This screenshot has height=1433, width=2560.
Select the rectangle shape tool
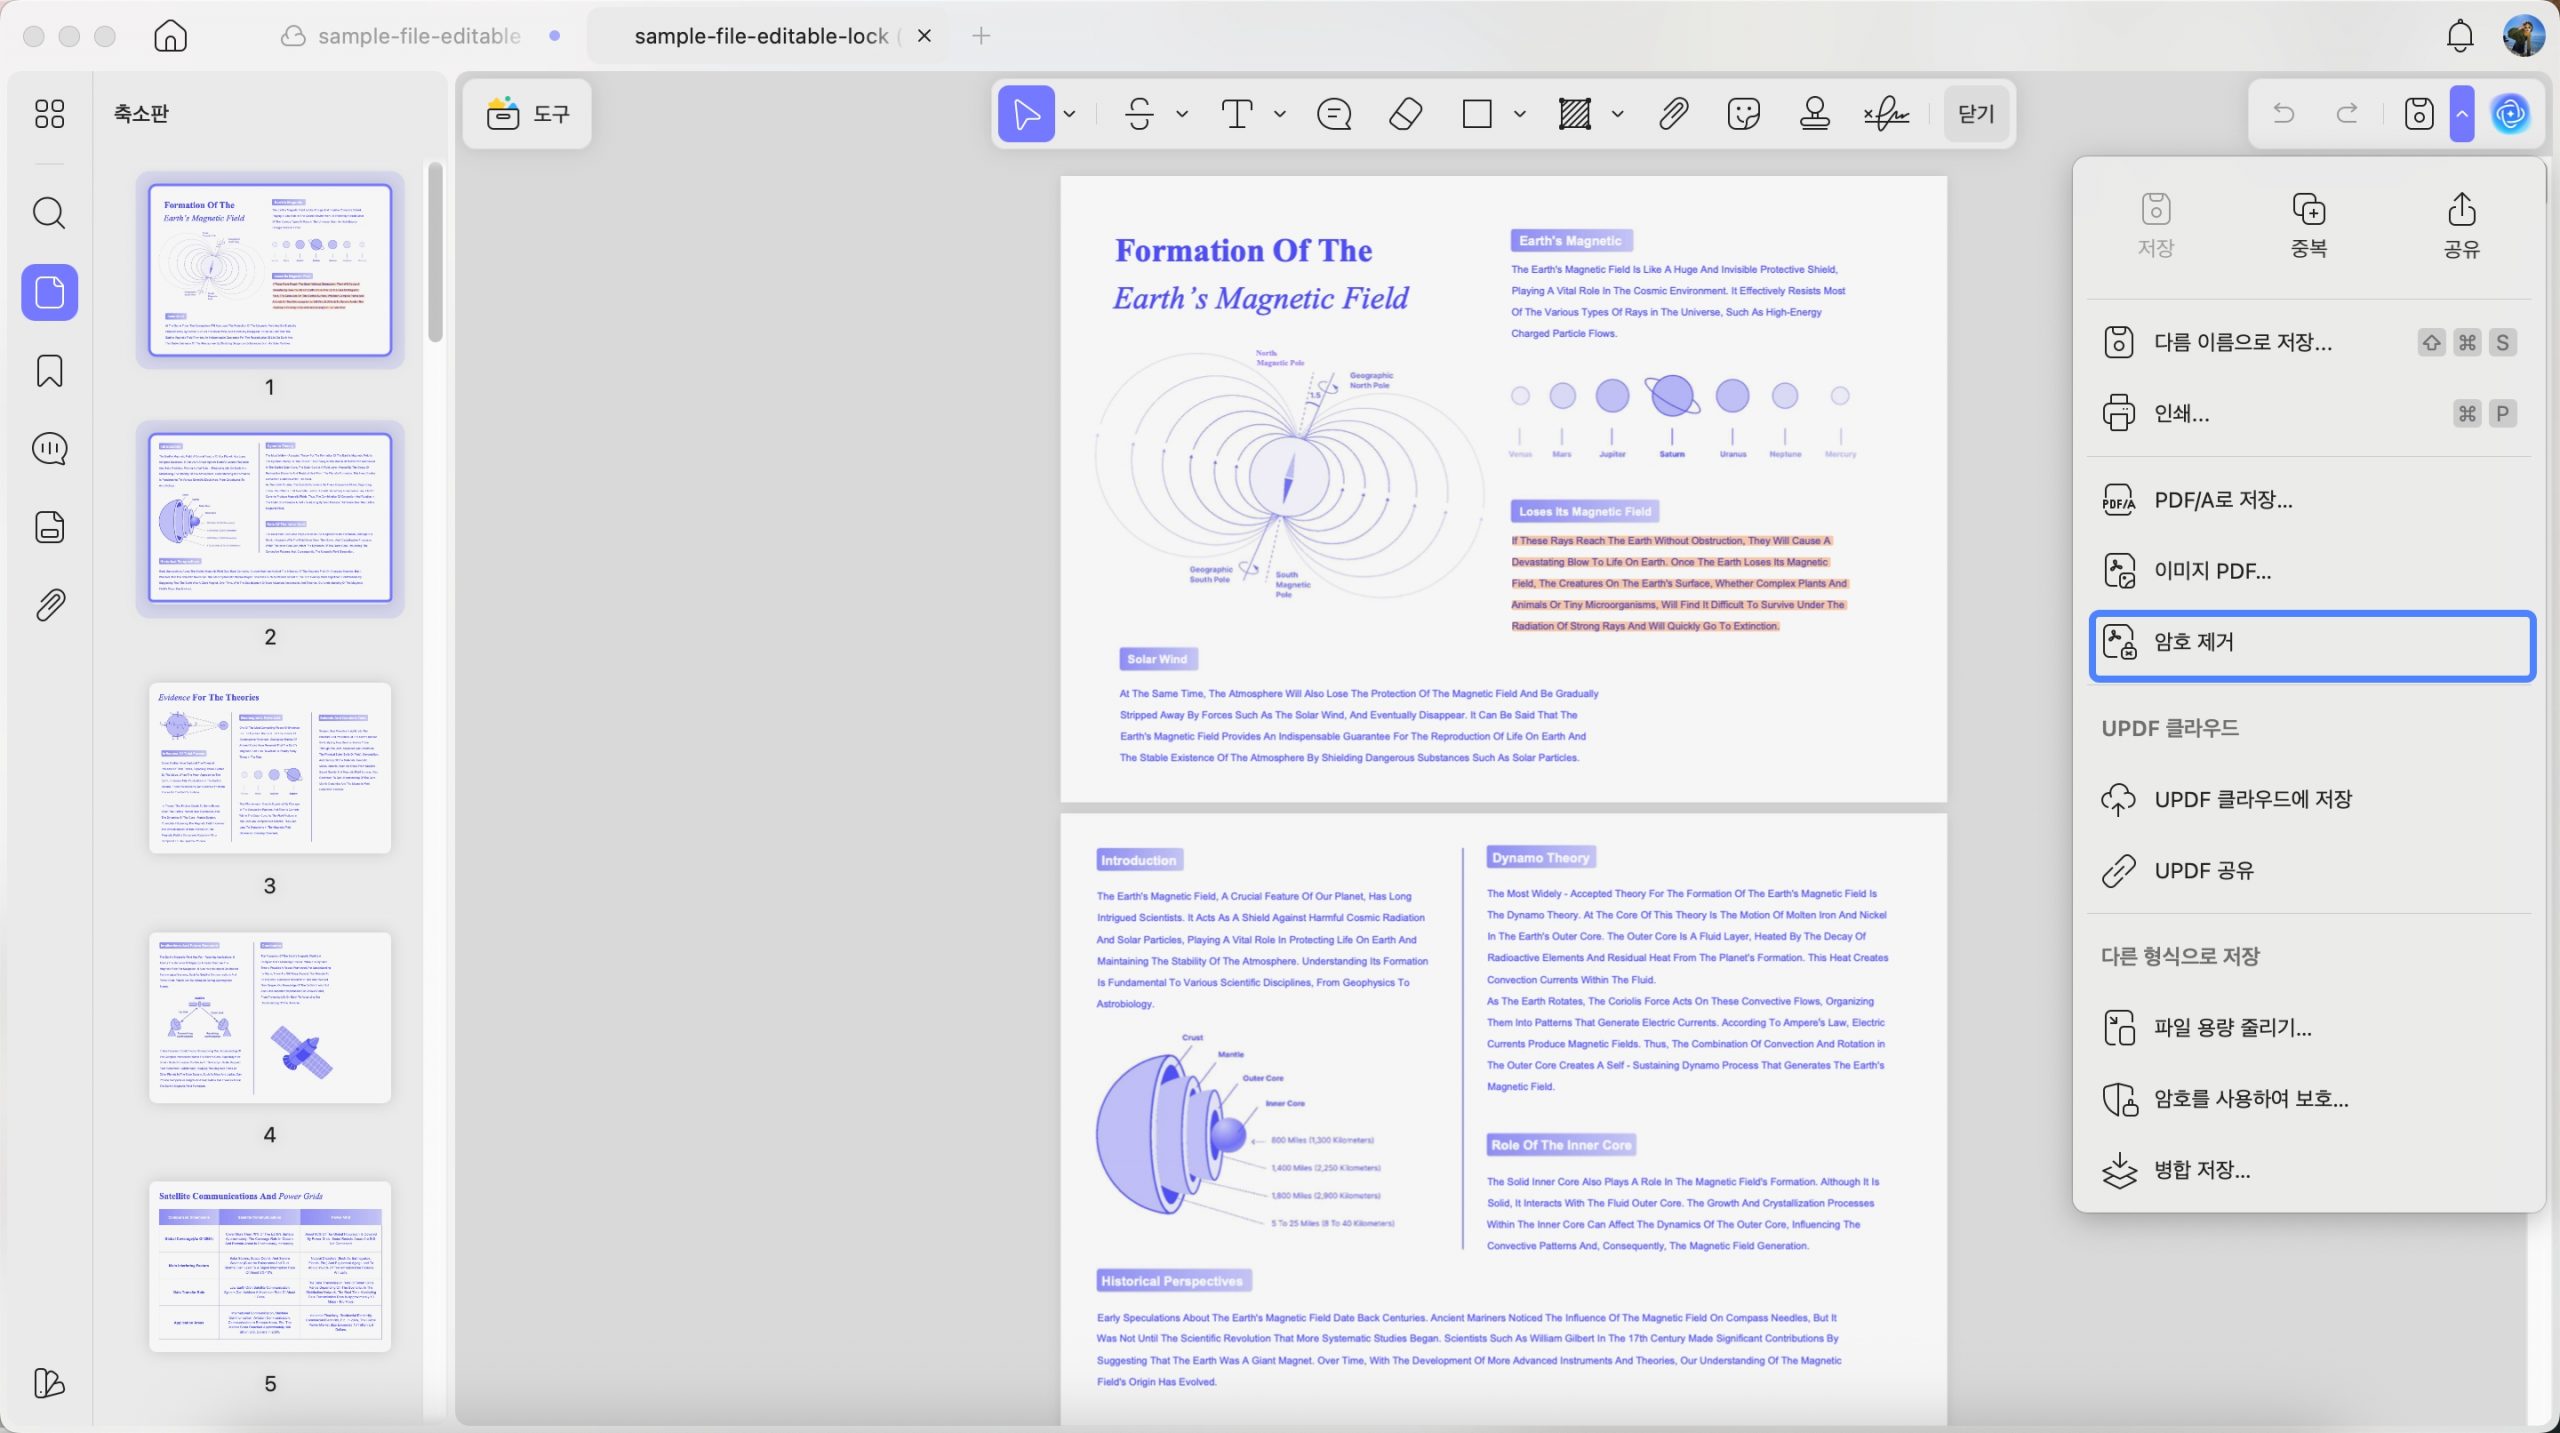tap(1477, 114)
